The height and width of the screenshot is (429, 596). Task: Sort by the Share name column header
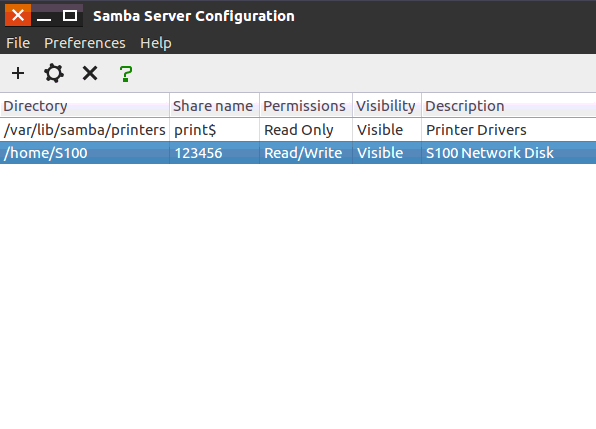[214, 106]
